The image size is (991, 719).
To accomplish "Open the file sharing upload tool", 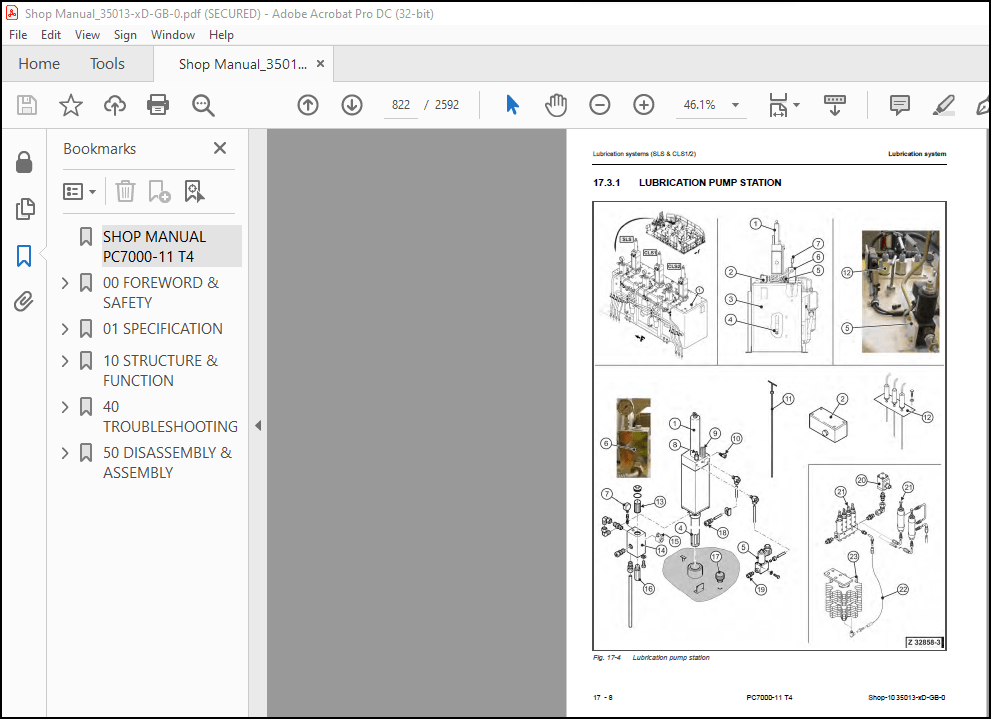I will 114,104.
